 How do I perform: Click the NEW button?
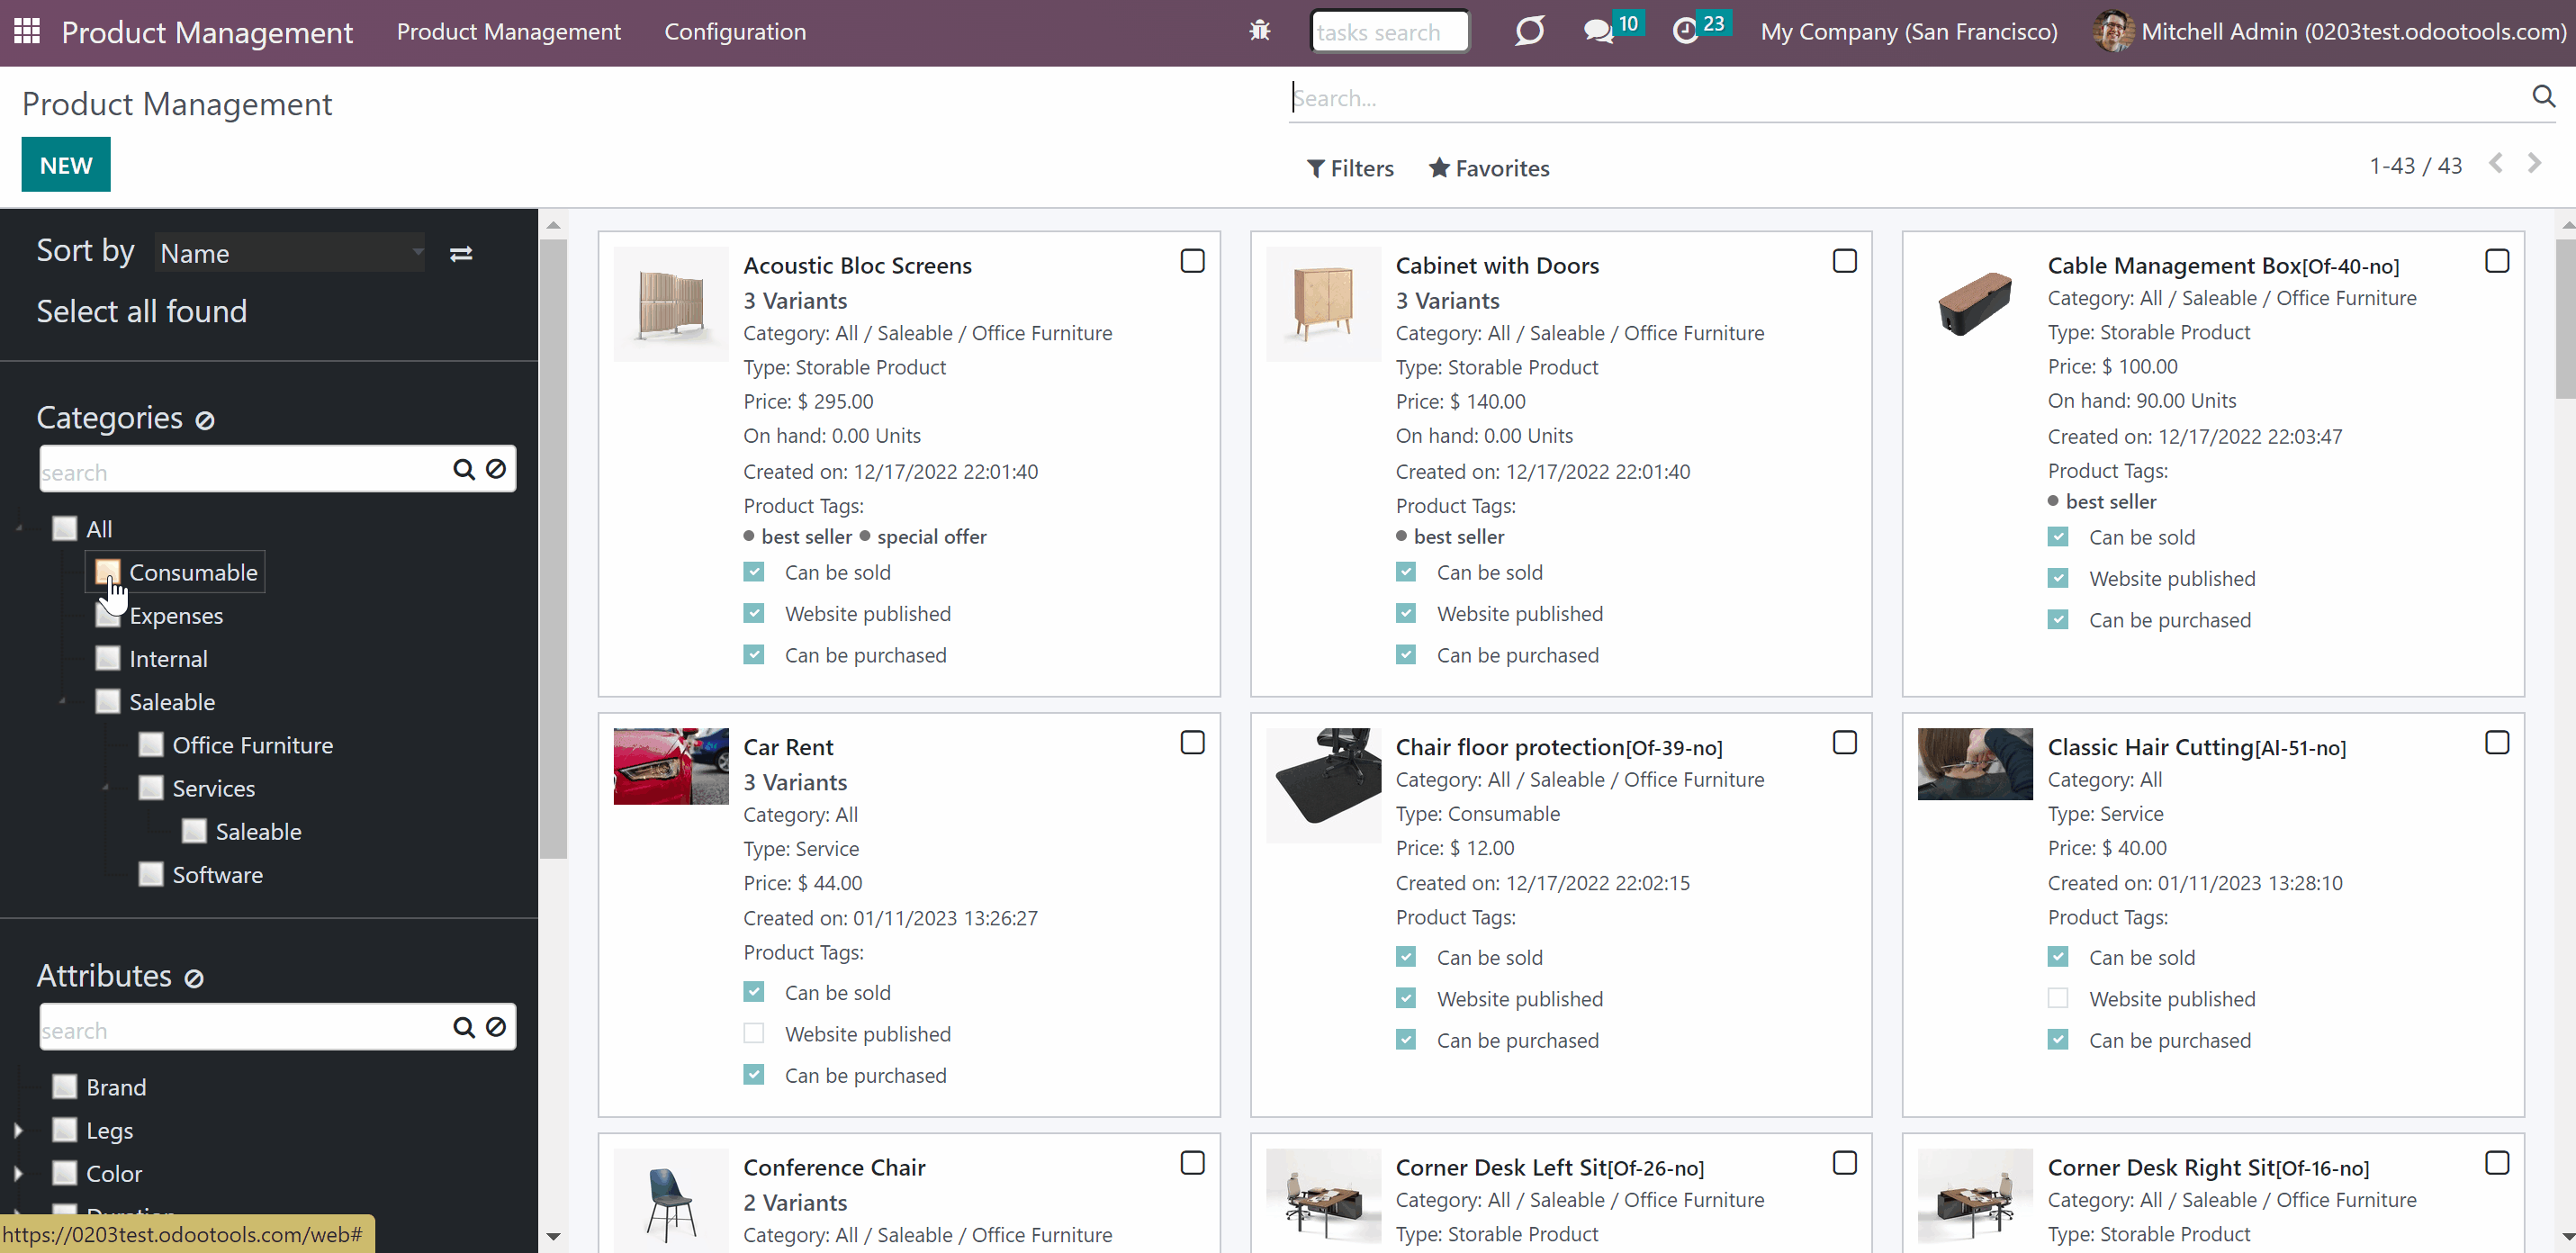(x=66, y=165)
